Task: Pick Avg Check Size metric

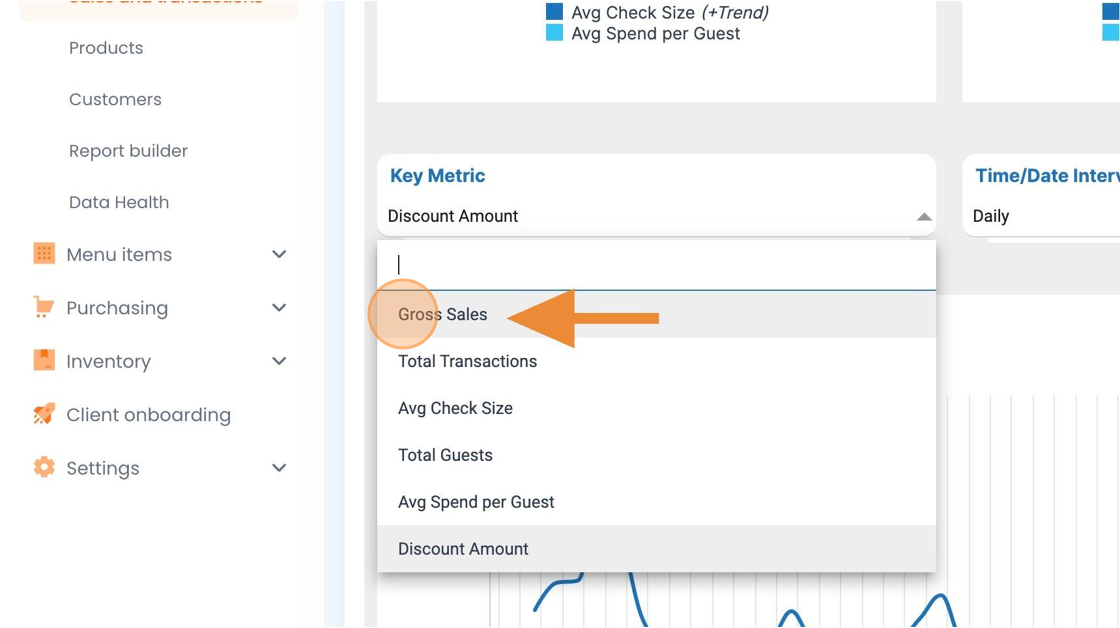Action: [656, 408]
